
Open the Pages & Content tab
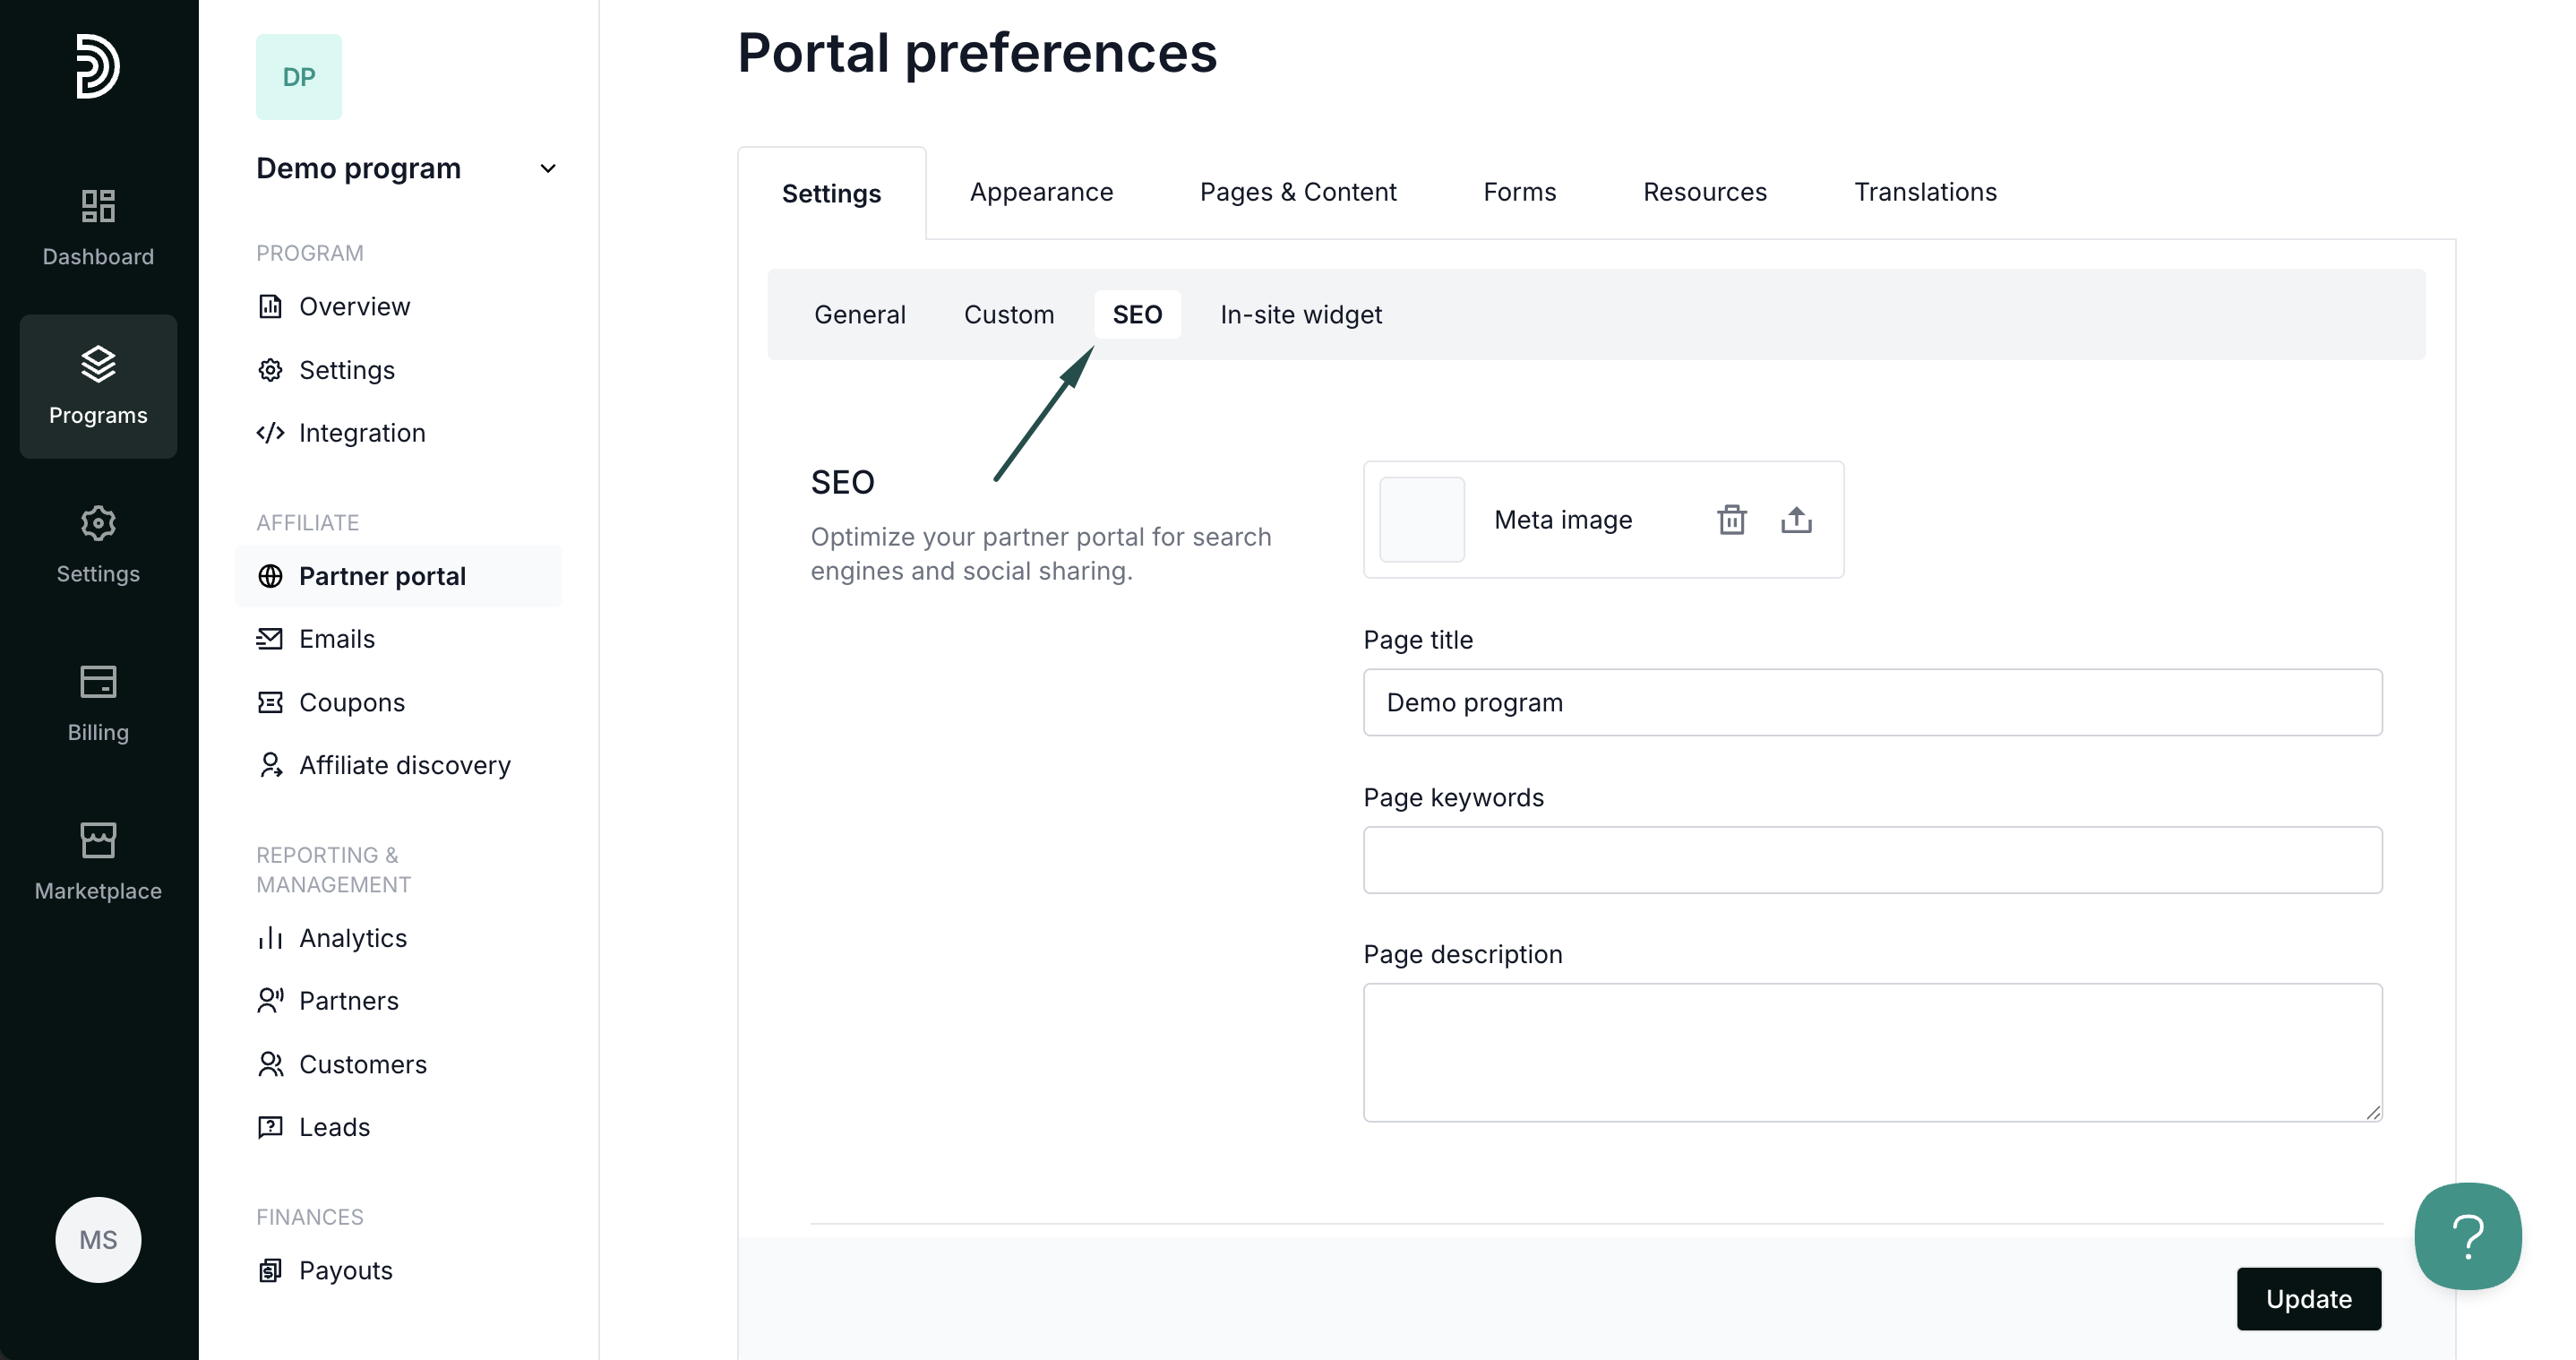tap(1298, 192)
